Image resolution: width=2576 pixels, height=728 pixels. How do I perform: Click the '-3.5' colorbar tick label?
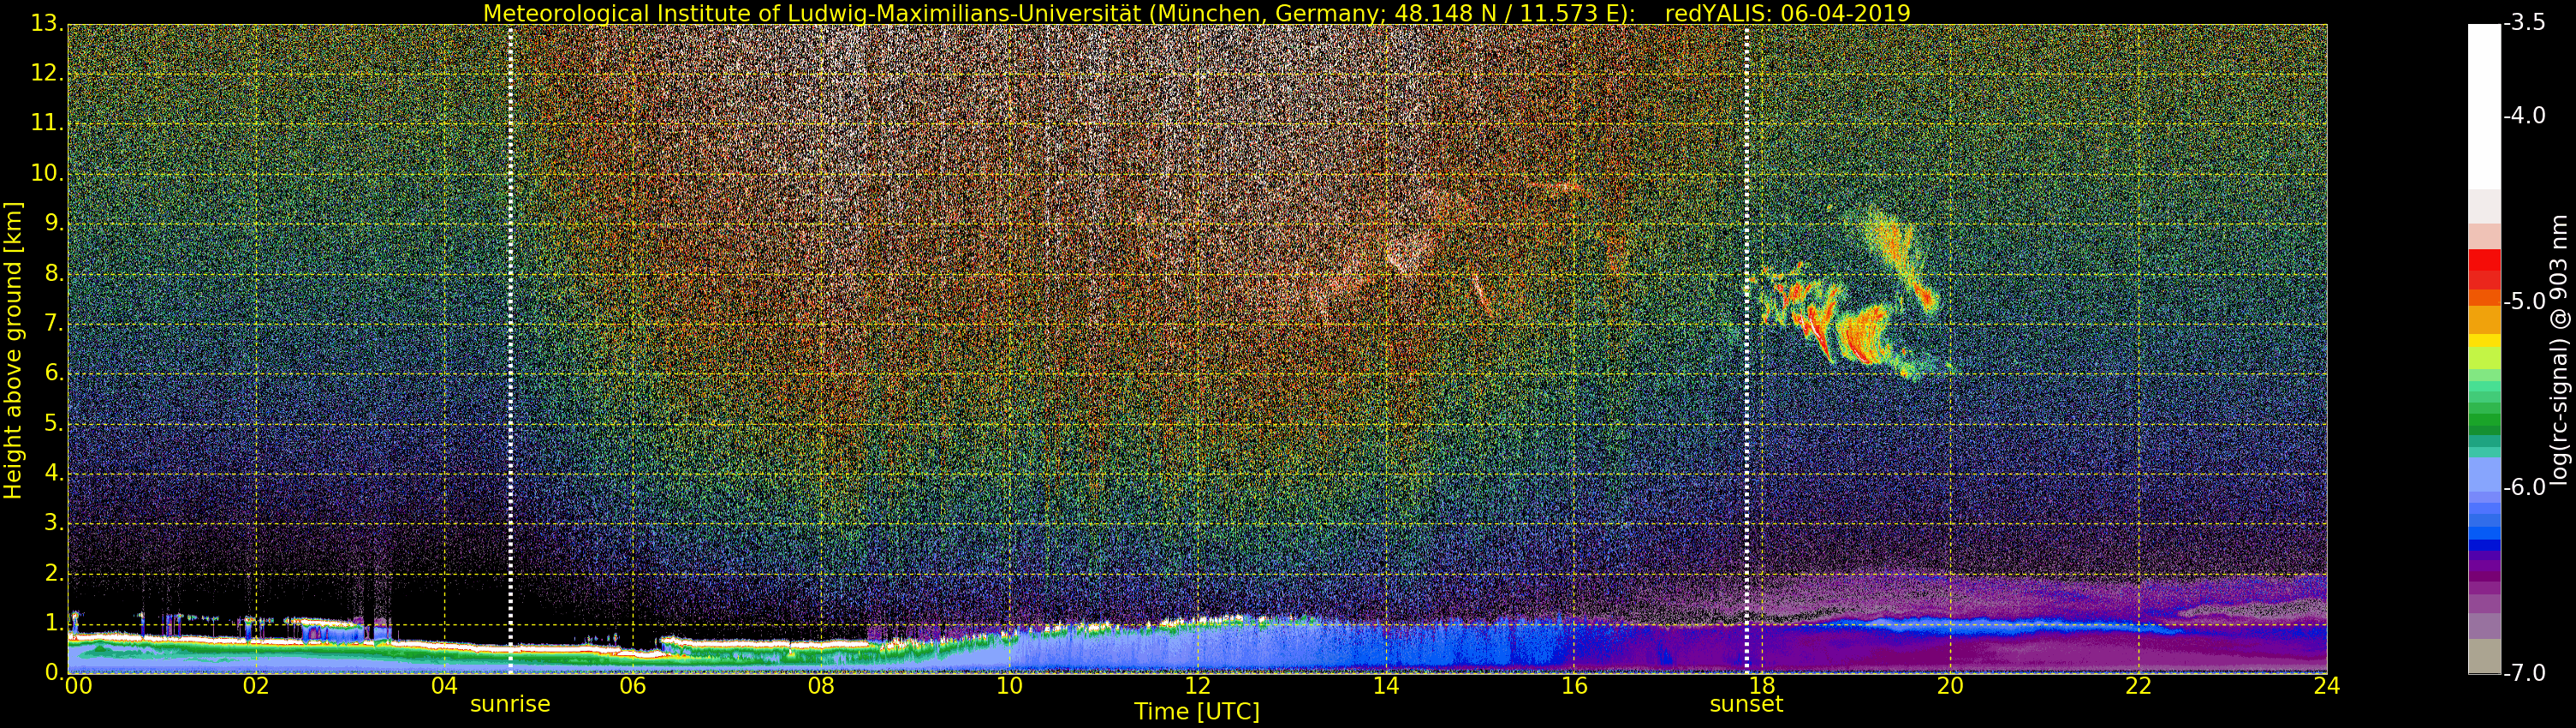pos(2524,23)
